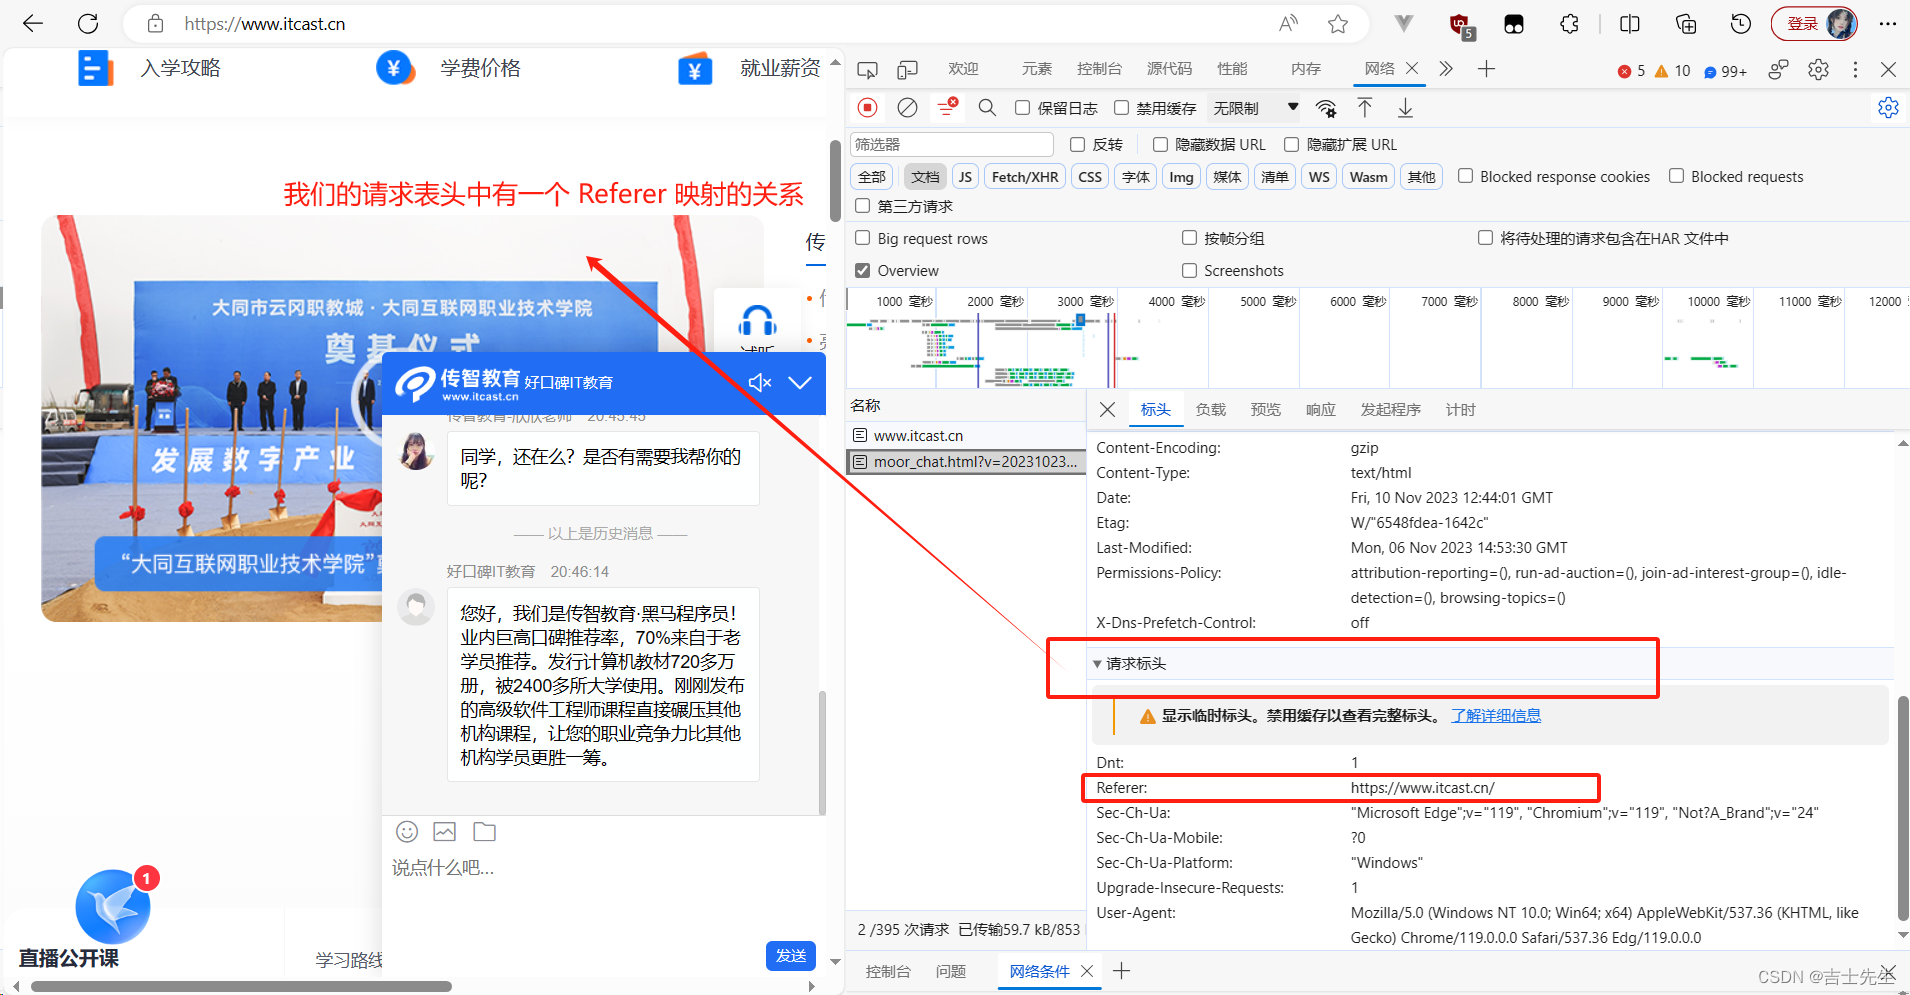The width and height of the screenshot is (1910, 995).
Task: Collapse chat widget down chevron
Action: pyautogui.click(x=800, y=382)
